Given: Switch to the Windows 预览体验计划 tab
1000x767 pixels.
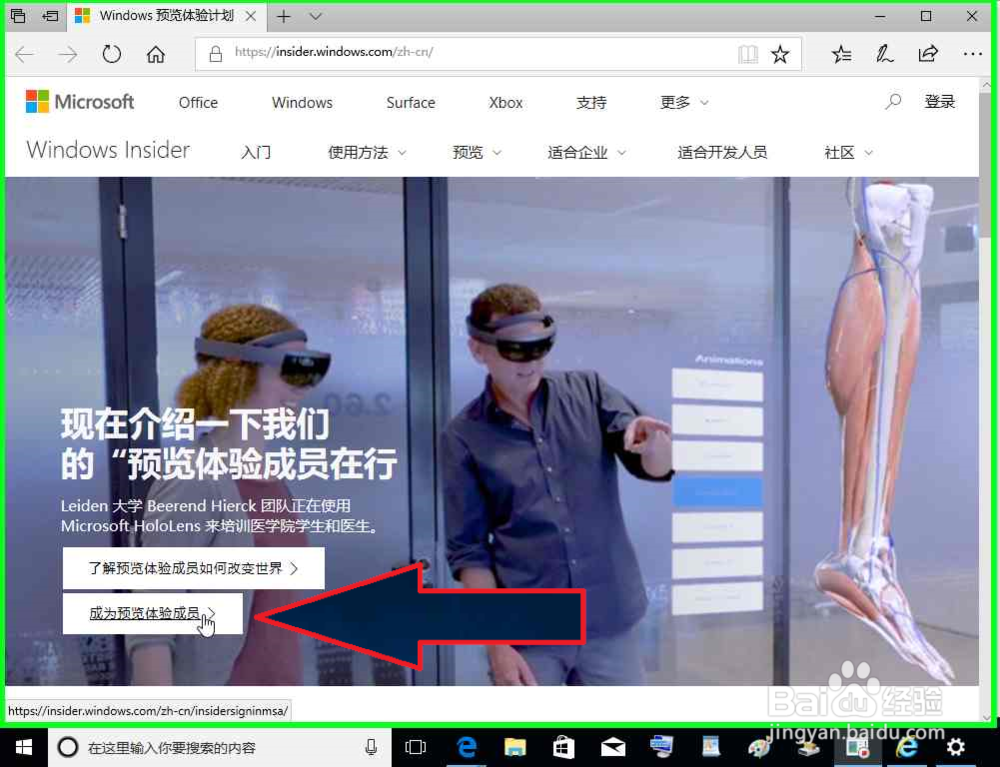Looking at the screenshot, I should point(167,16).
